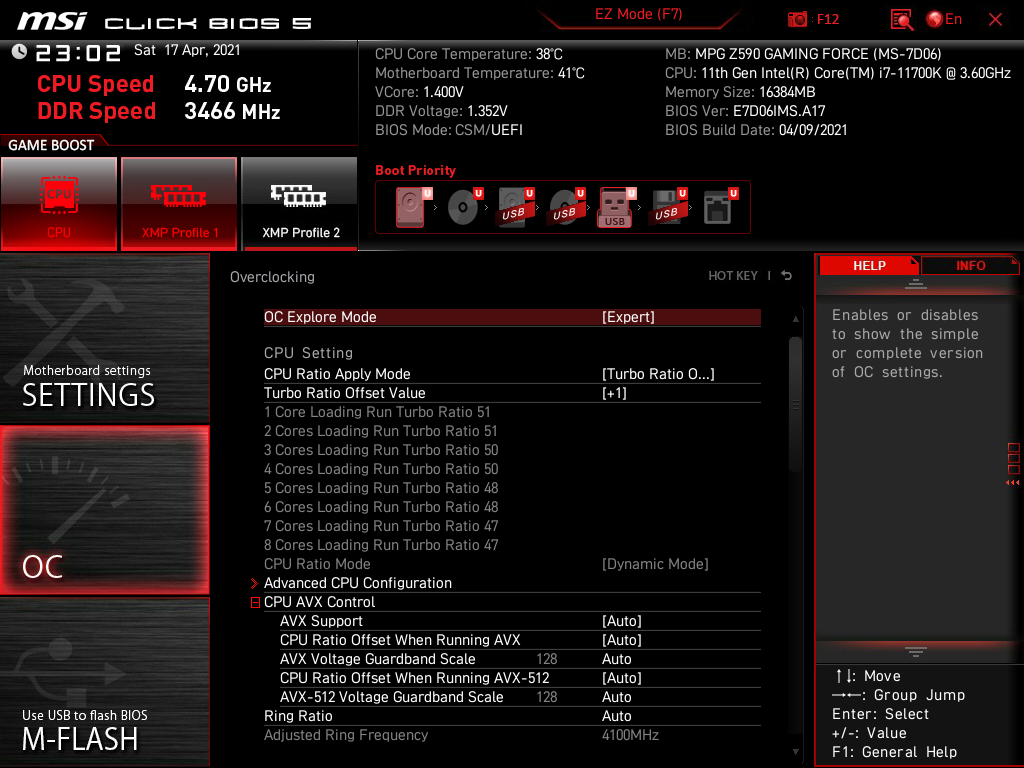
Task: Edit the Ring Ratio Auto field
Action: (512, 716)
